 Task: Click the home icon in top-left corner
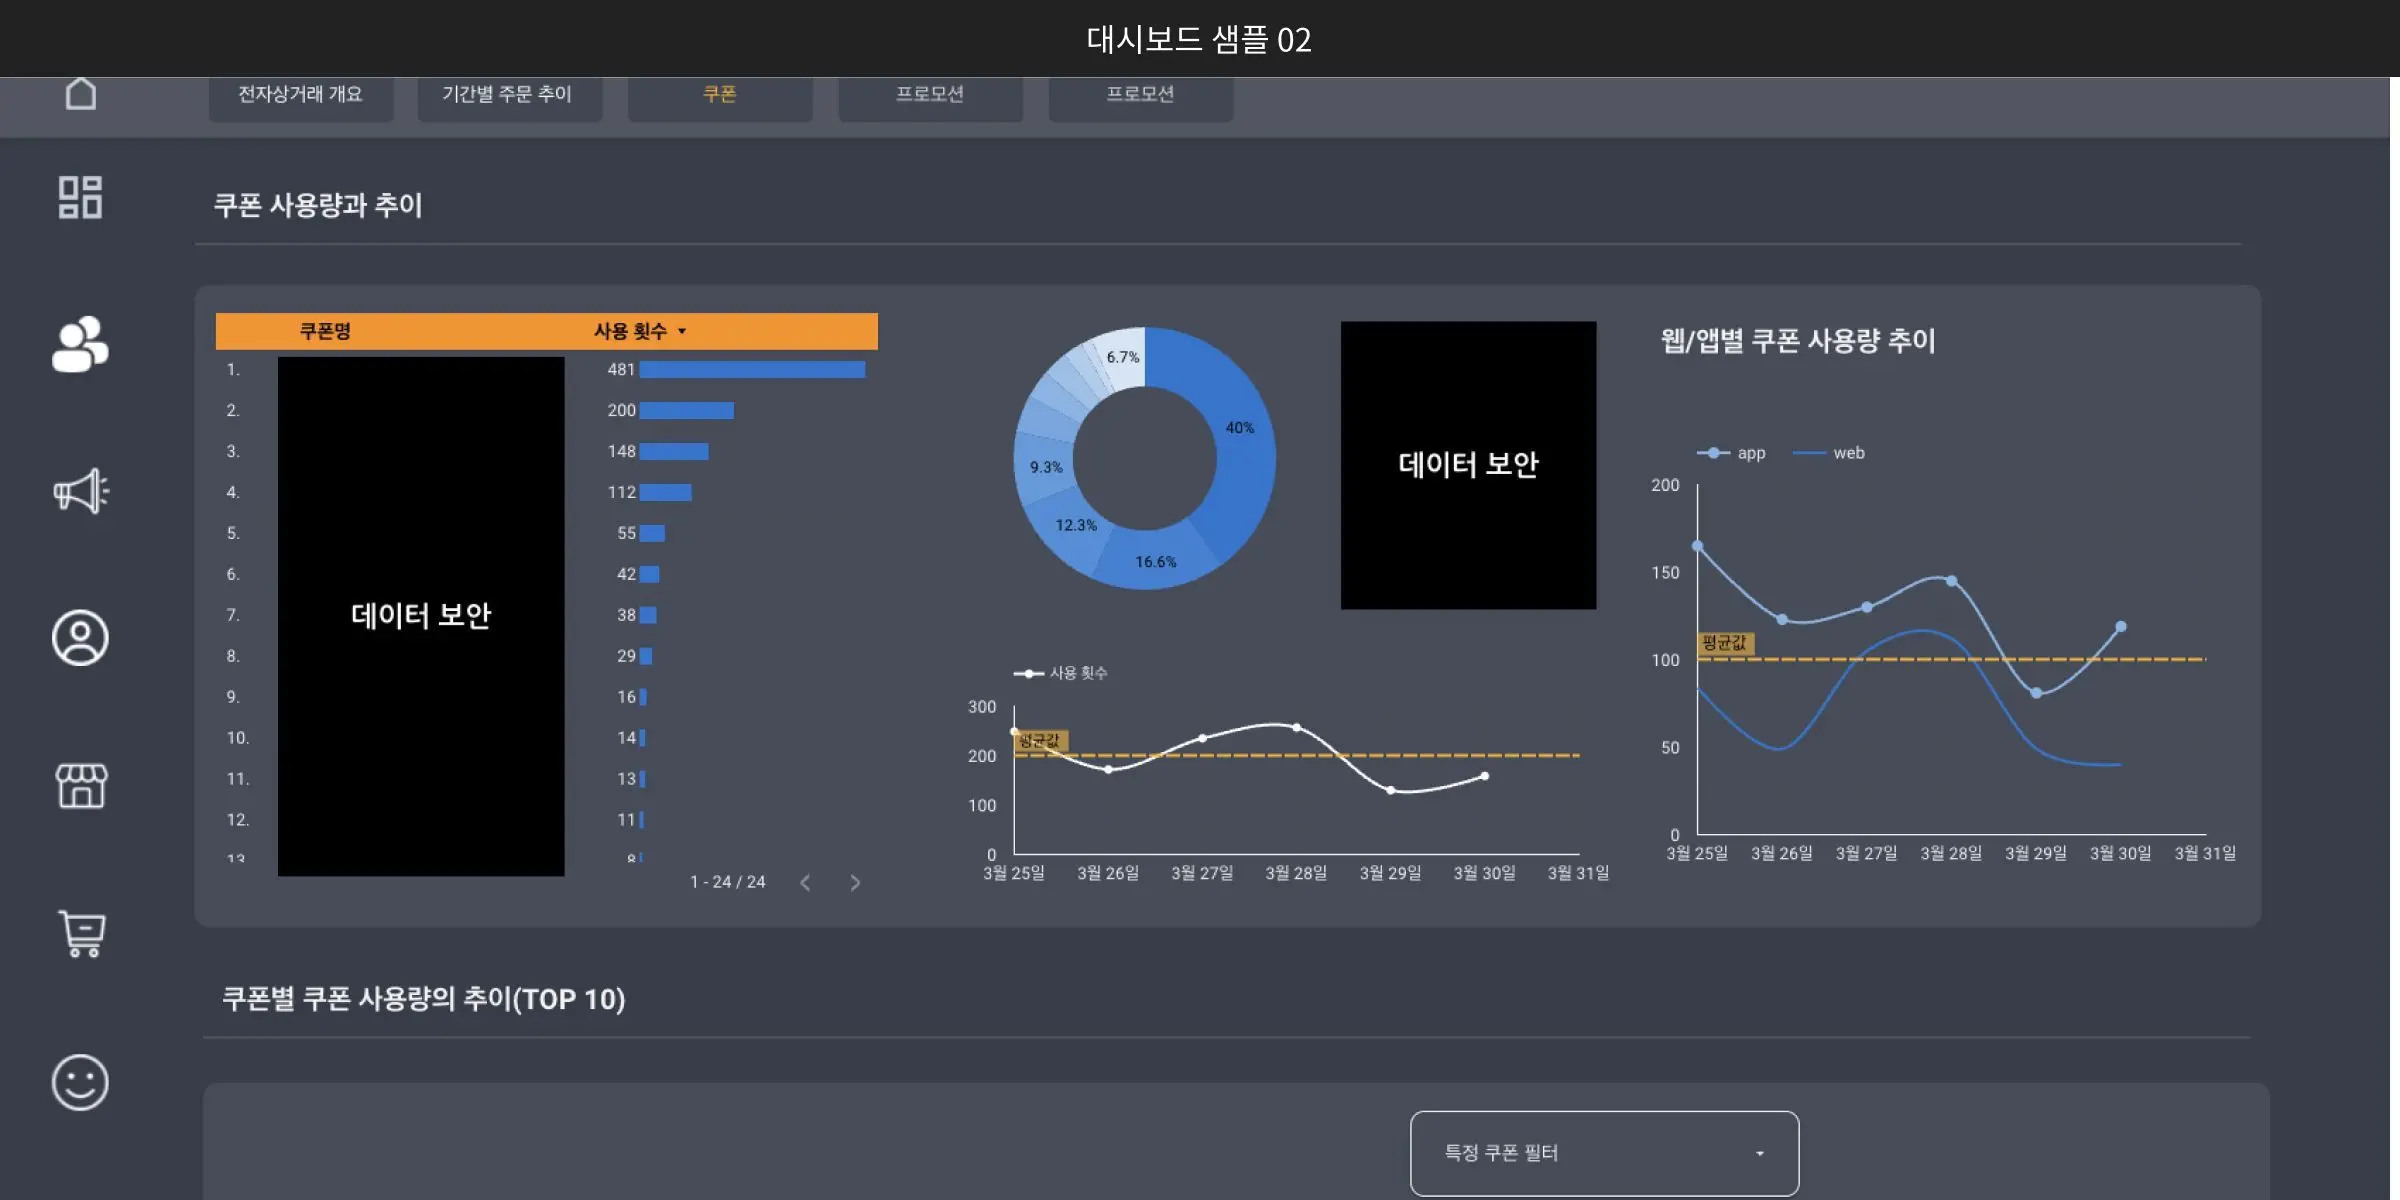(81, 93)
